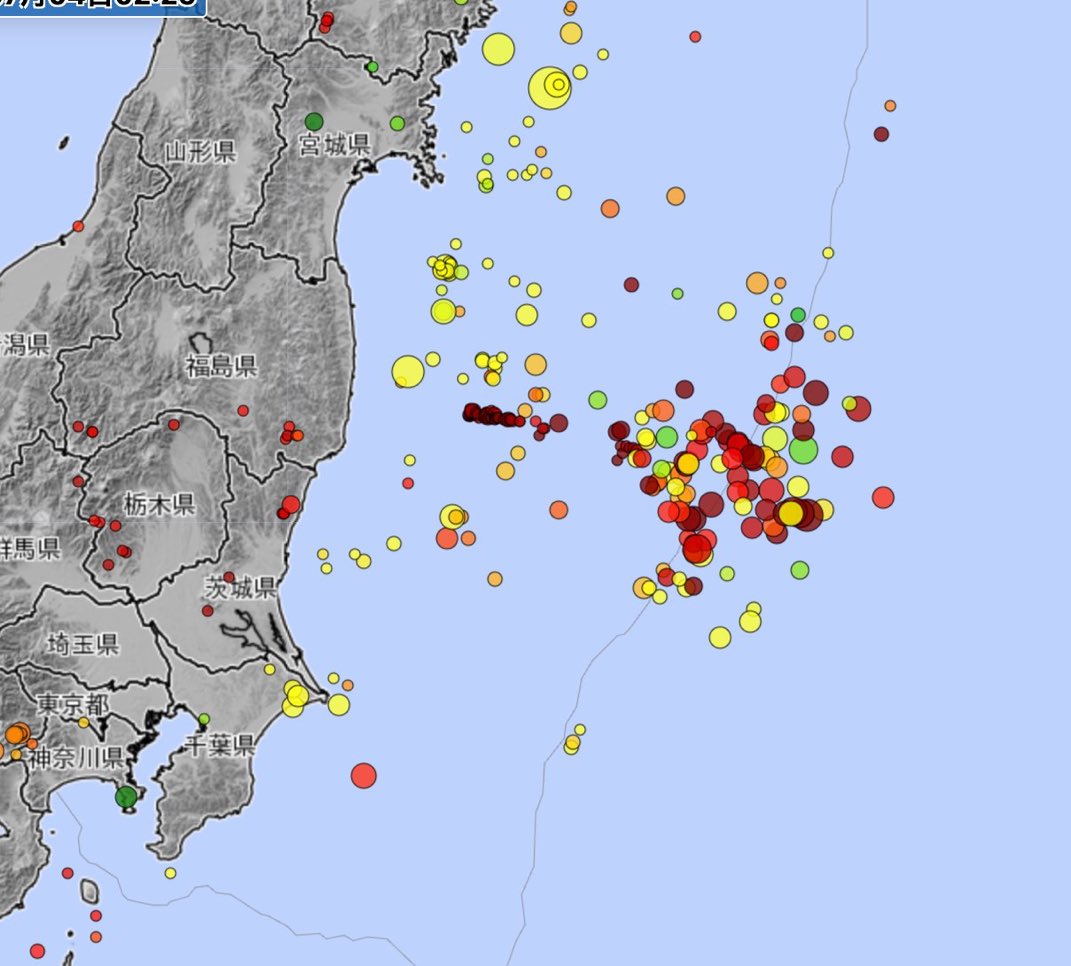Click the 宮城県 prefecture label
1071x966 pixels.
click(x=335, y=144)
